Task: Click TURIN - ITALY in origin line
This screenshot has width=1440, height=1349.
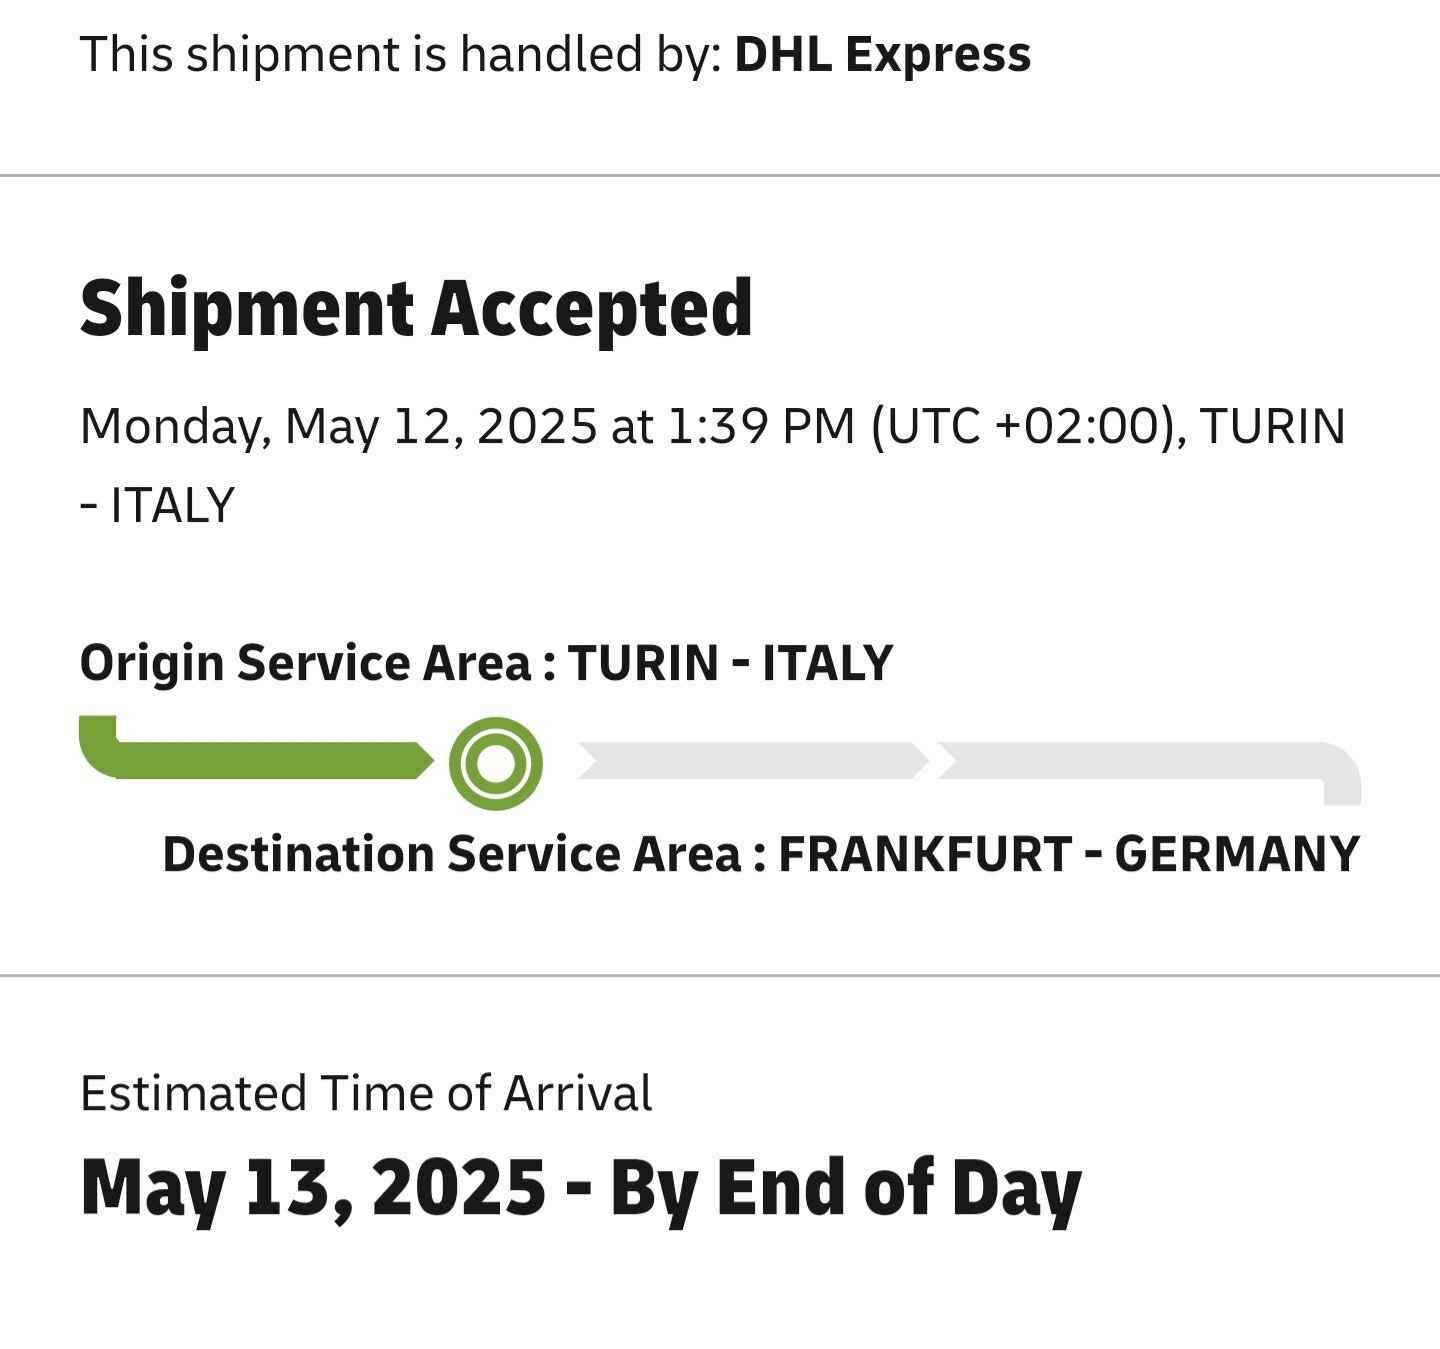Action: [x=730, y=663]
